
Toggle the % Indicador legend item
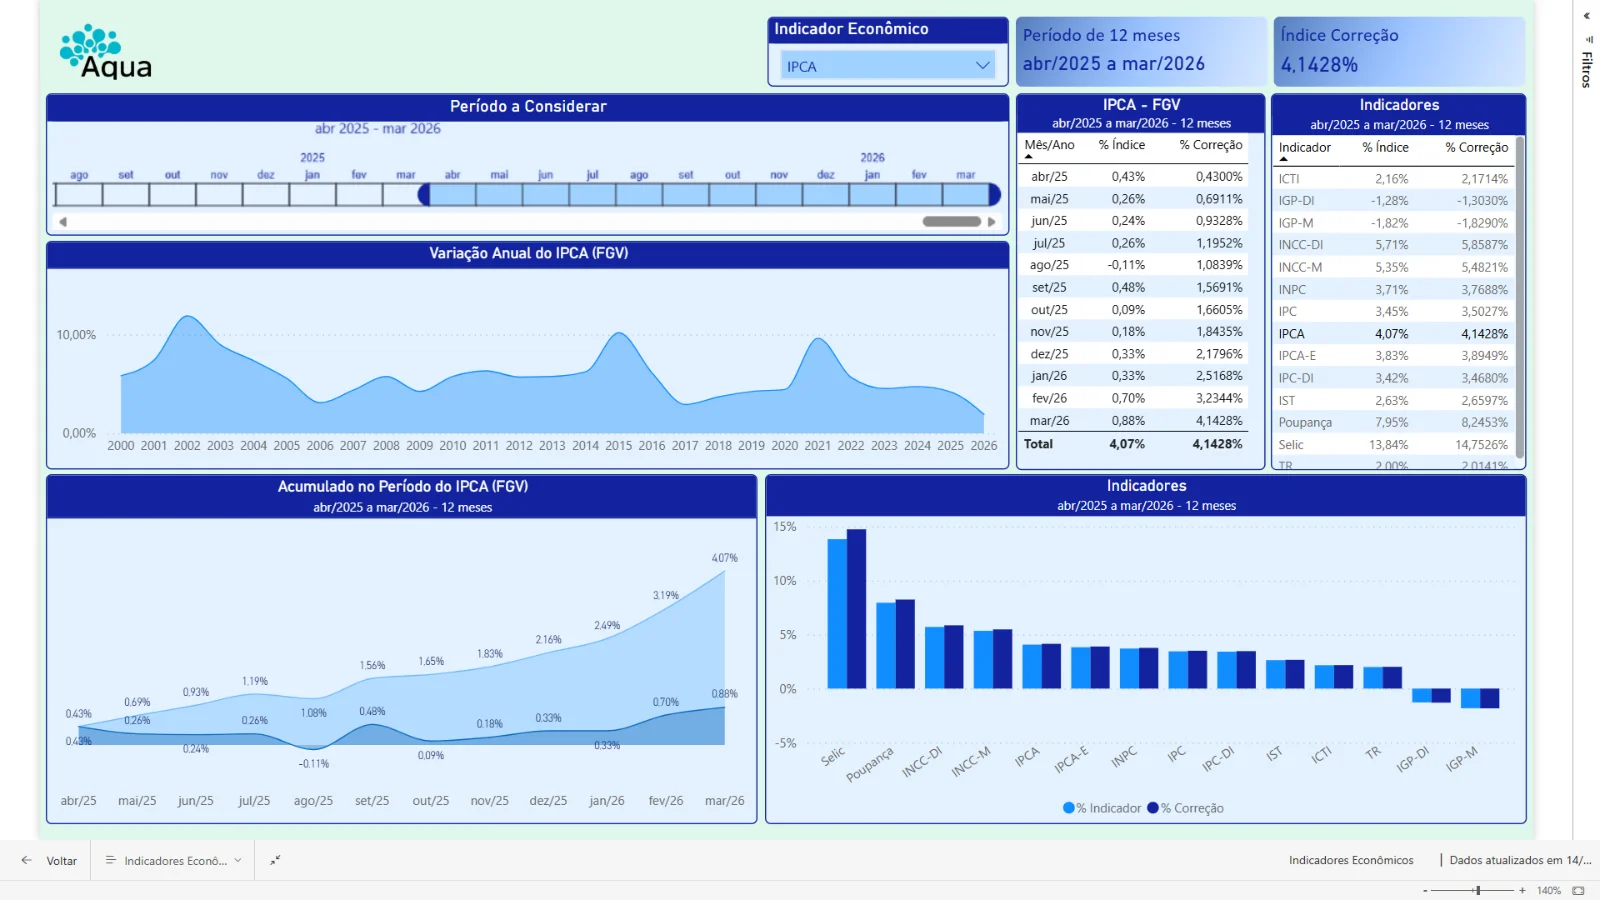tap(1101, 808)
